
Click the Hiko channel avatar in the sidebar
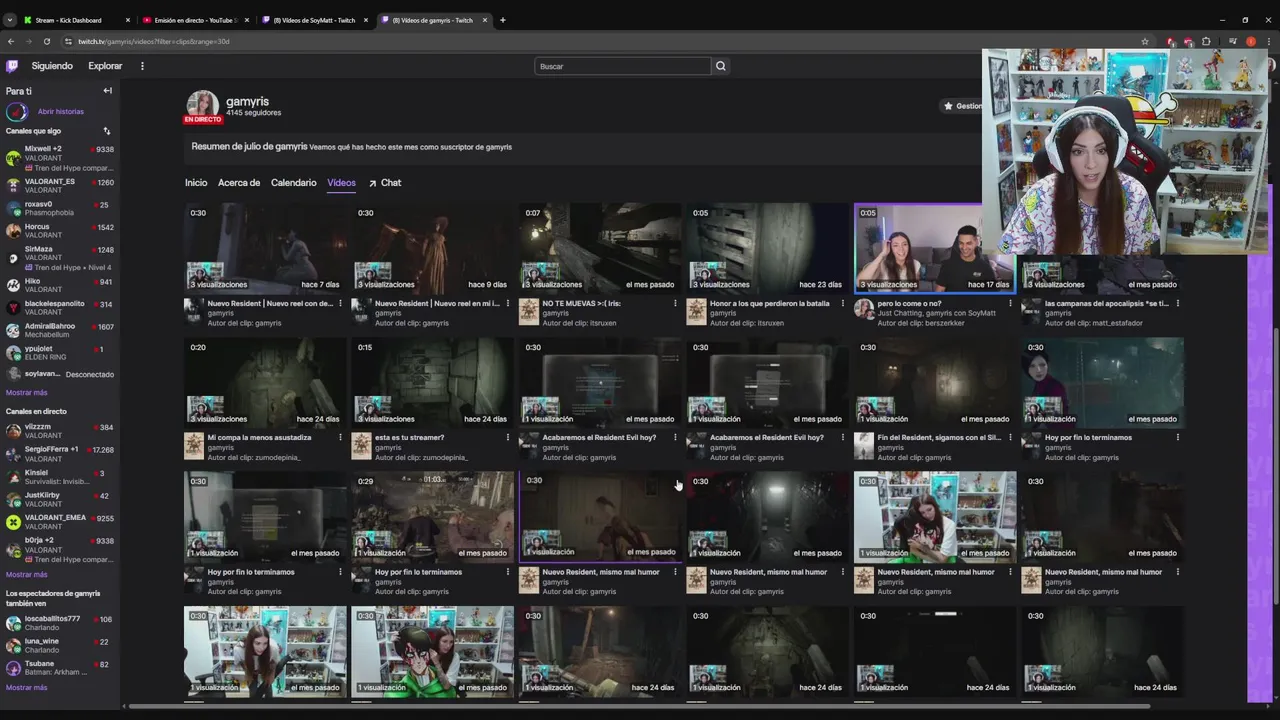coord(13,286)
